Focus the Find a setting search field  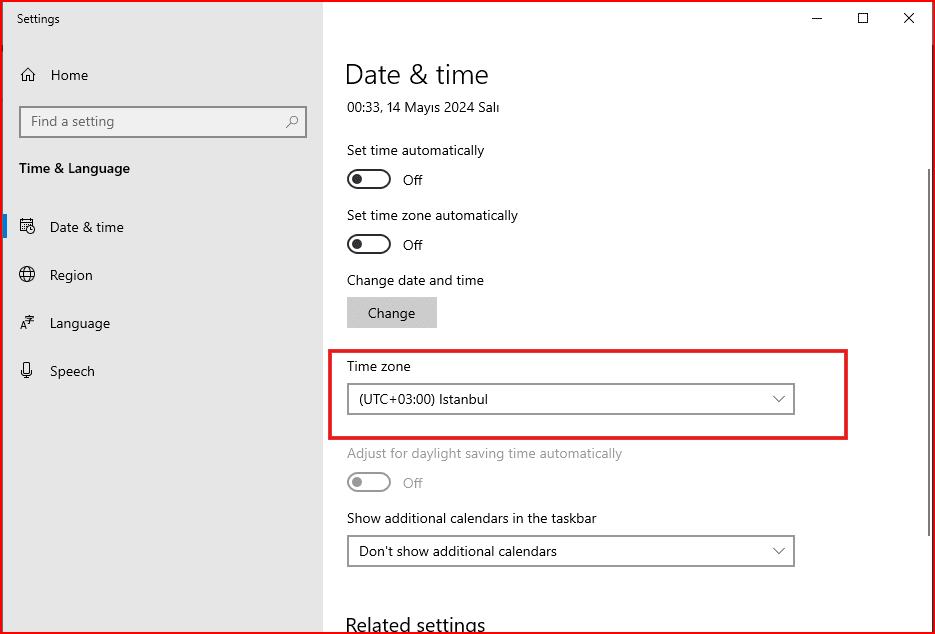[x=150, y=122]
